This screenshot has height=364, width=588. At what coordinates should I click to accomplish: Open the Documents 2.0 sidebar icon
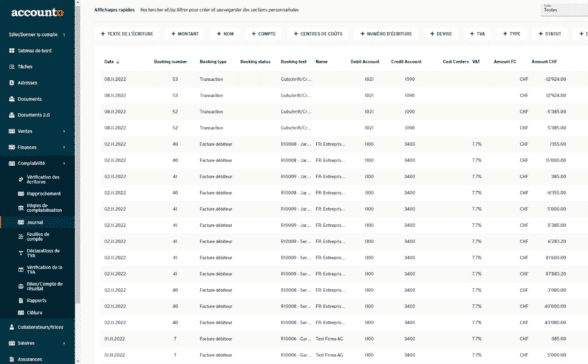12,115
